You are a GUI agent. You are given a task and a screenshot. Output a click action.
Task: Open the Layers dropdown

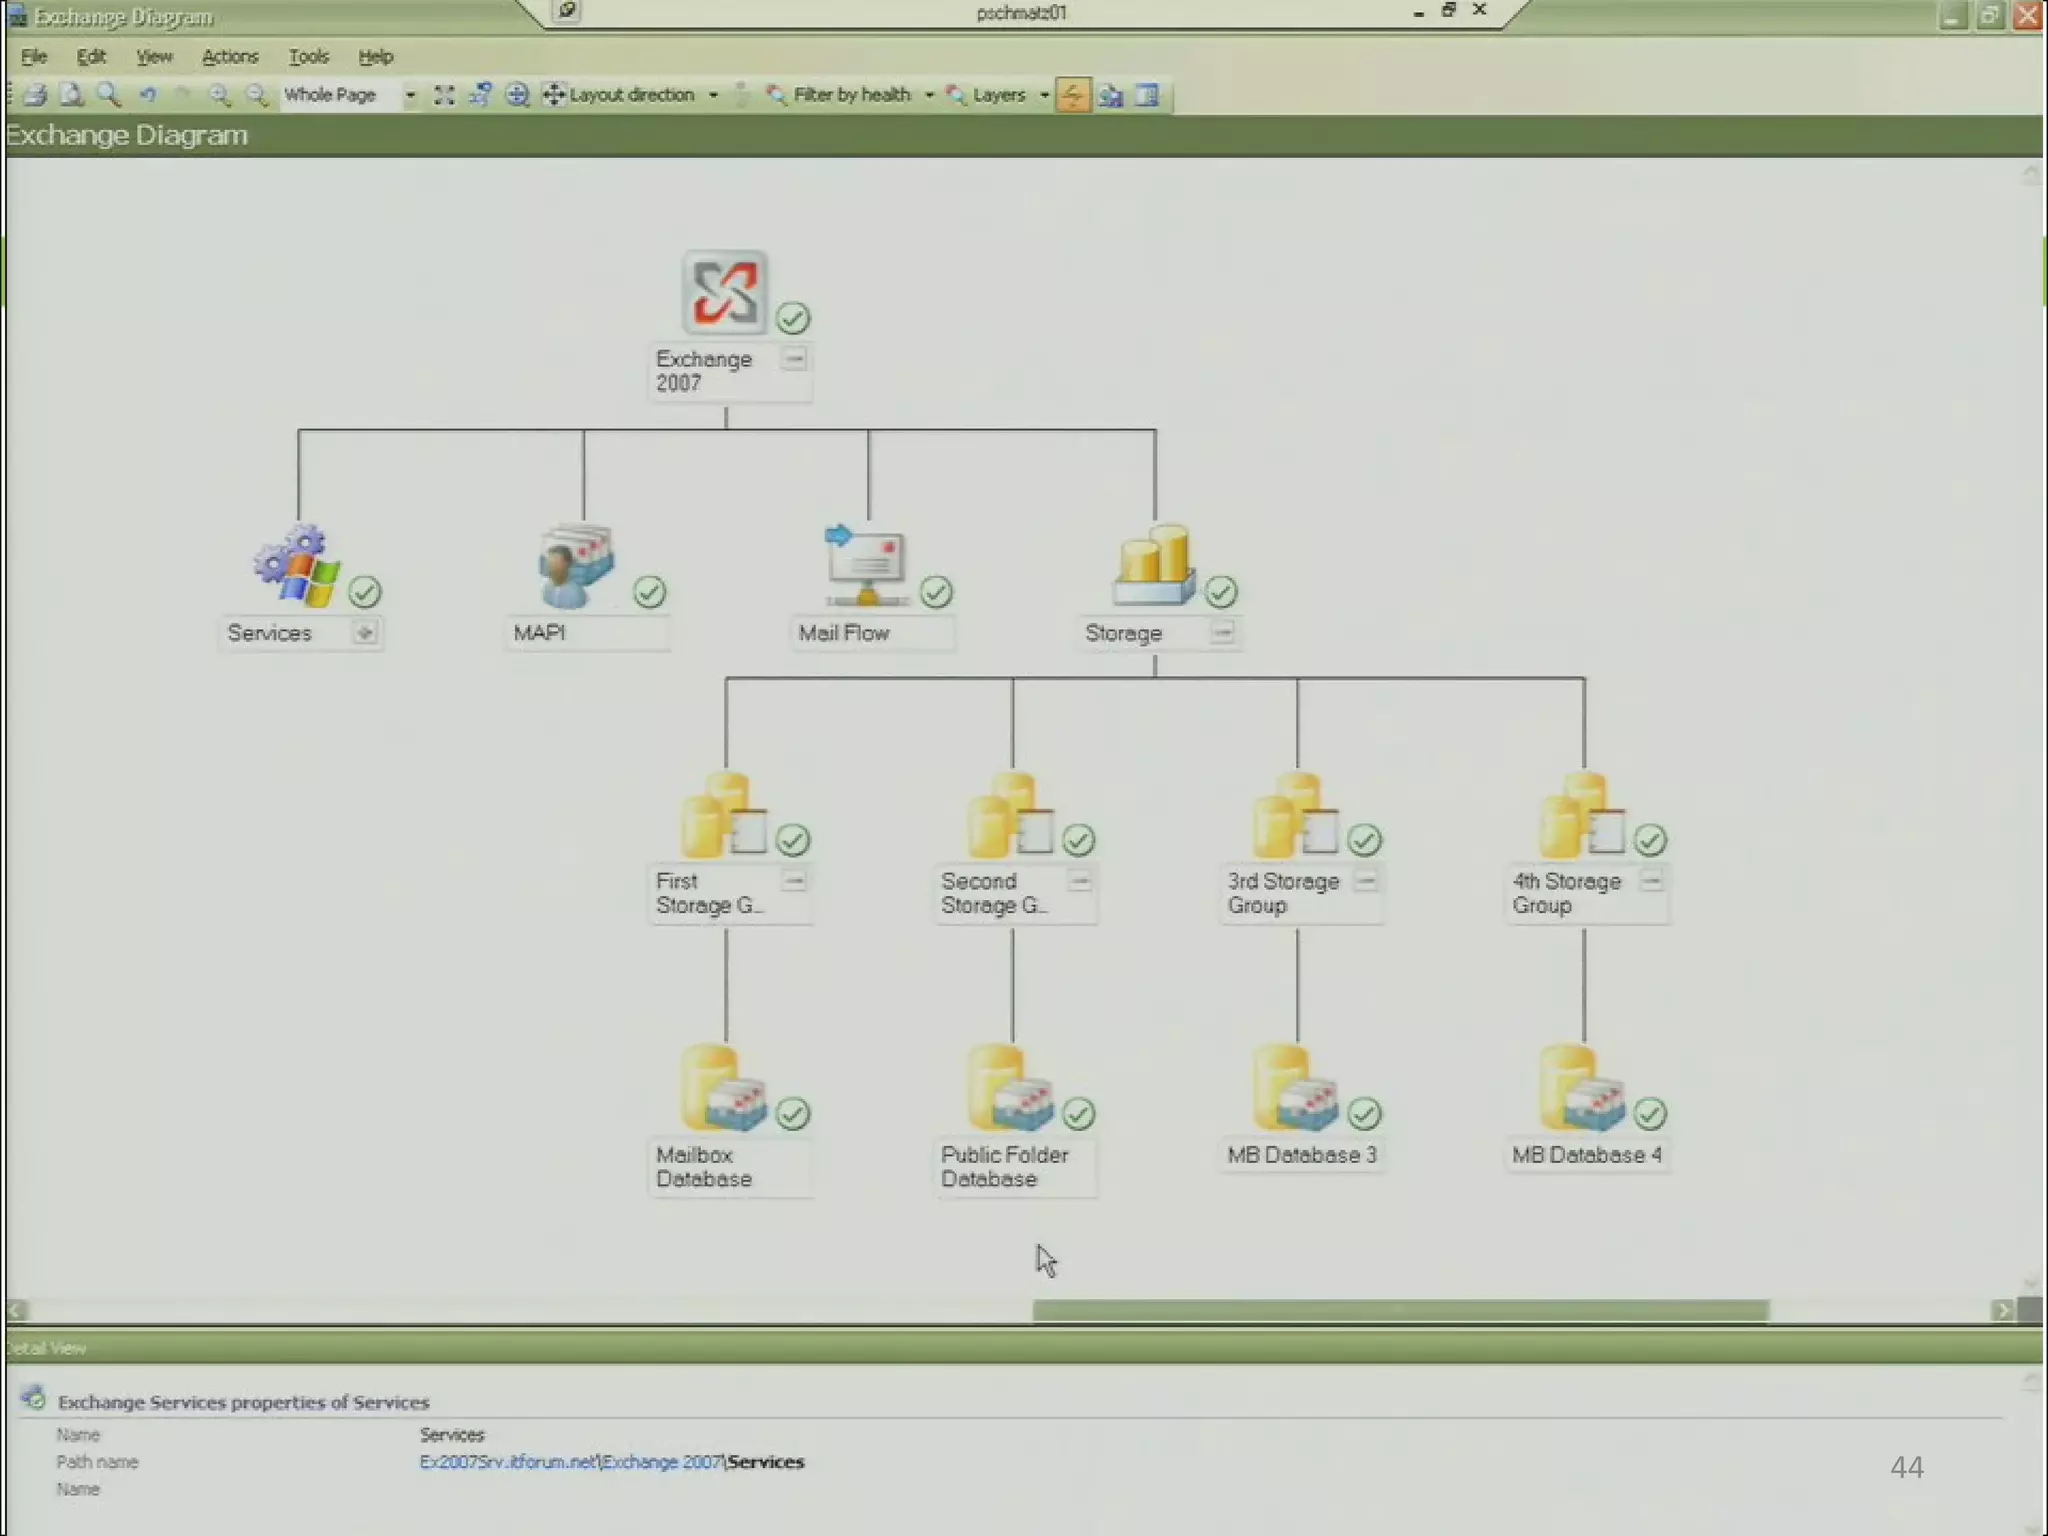(x=1044, y=95)
